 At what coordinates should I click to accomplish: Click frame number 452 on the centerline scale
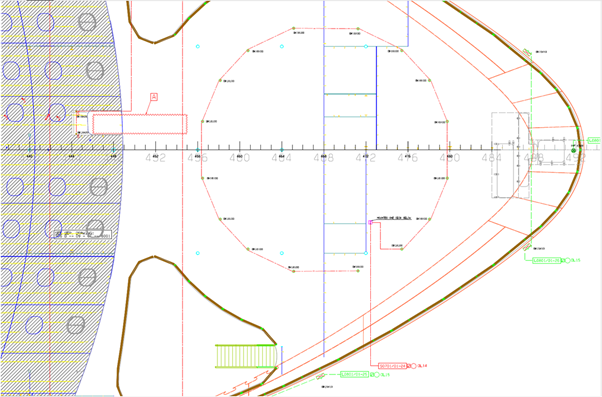(x=155, y=158)
